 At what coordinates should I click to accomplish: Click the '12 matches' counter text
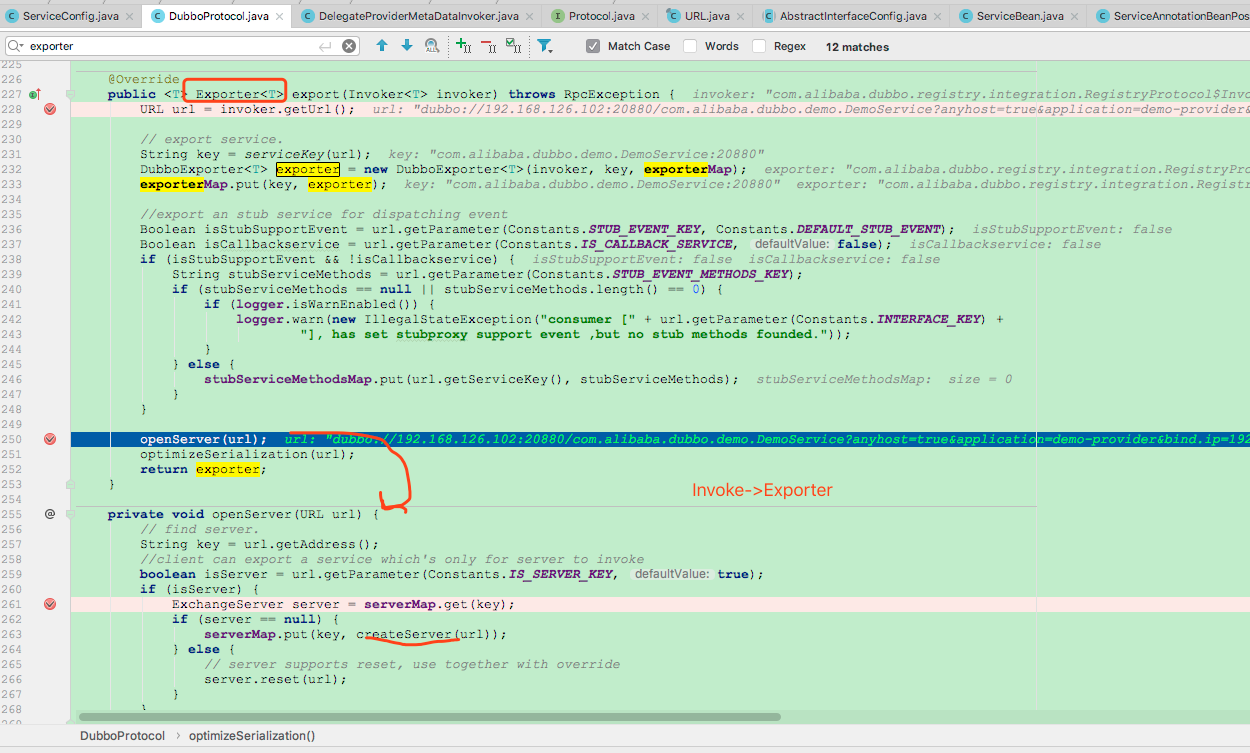pyautogui.click(x=857, y=47)
